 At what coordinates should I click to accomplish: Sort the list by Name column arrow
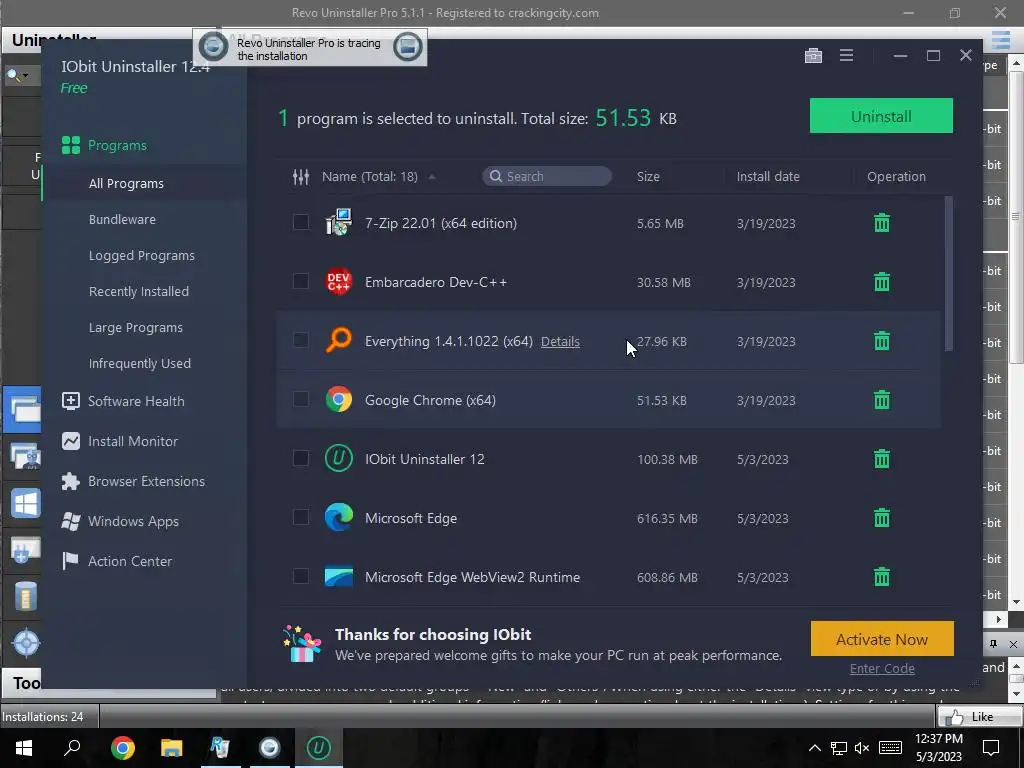(x=432, y=177)
